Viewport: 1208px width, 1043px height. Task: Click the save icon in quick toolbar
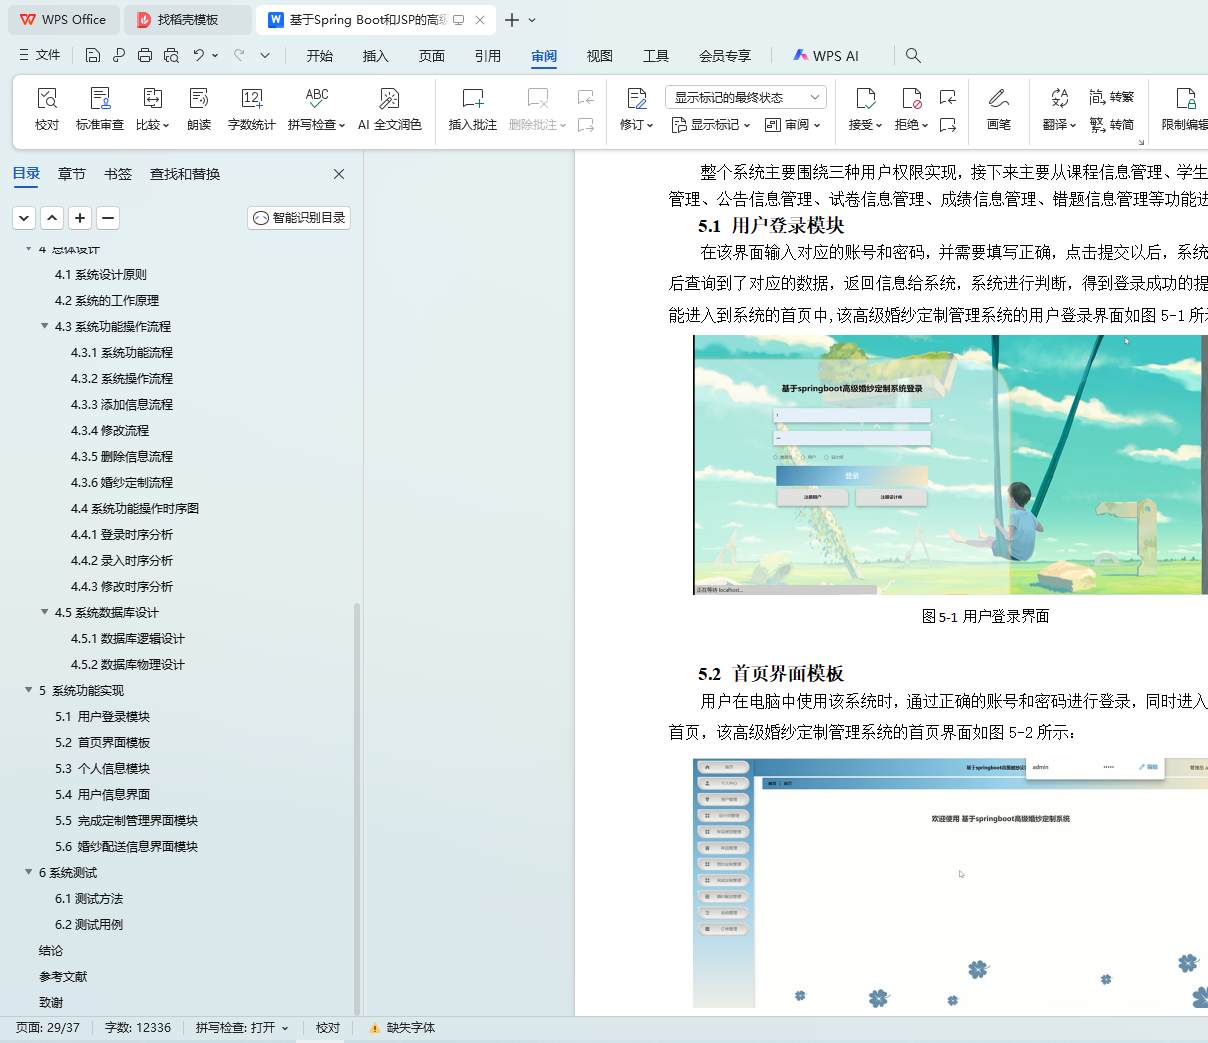[x=93, y=55]
